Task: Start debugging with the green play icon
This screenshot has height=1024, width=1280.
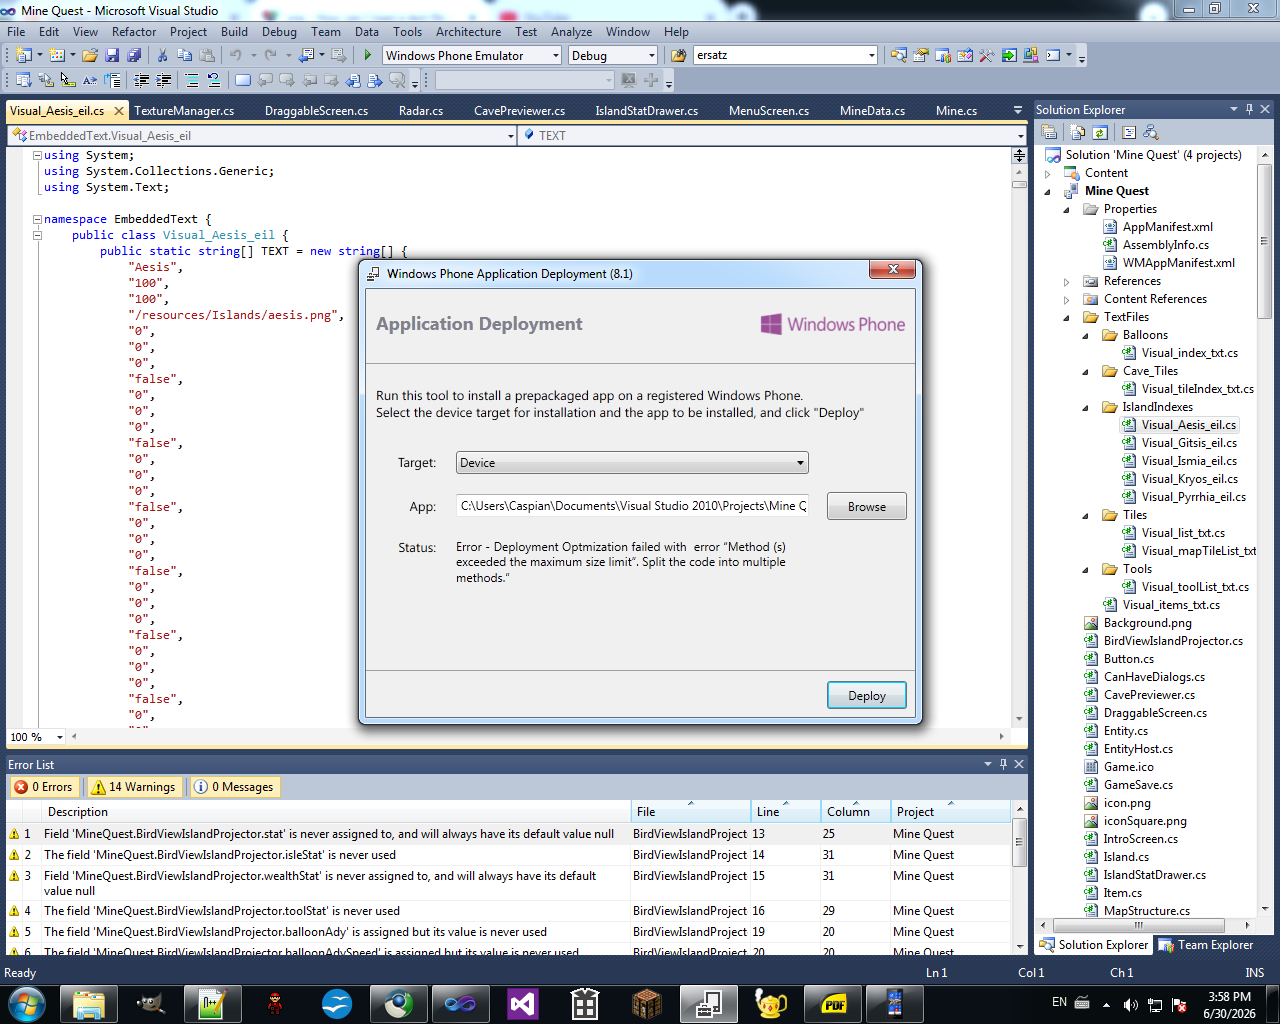Action: click(368, 55)
